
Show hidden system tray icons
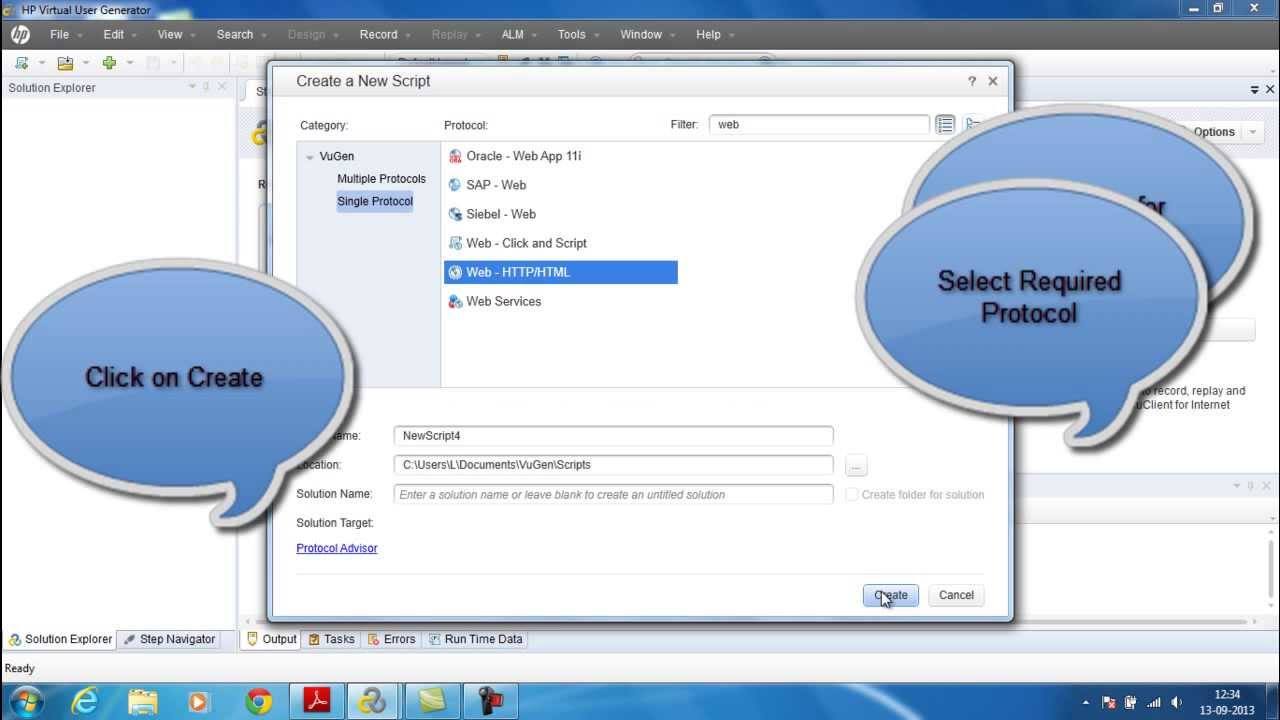pos(1086,702)
